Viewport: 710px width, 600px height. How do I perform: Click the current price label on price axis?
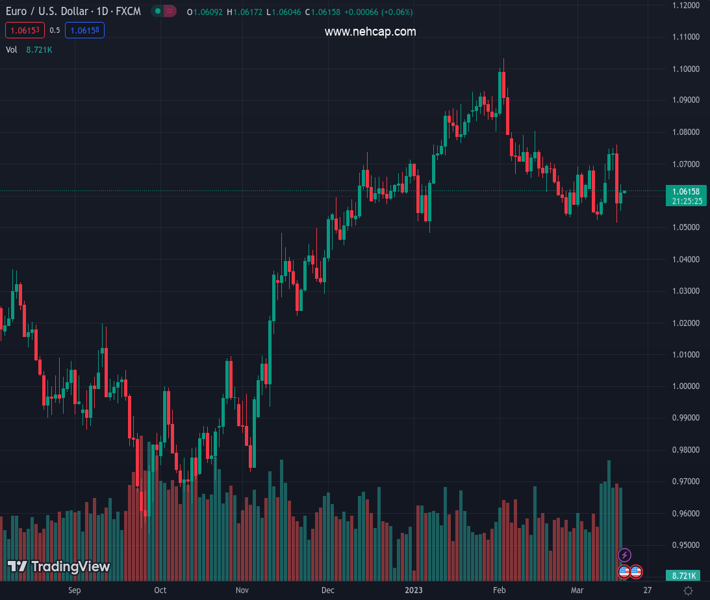pos(687,191)
